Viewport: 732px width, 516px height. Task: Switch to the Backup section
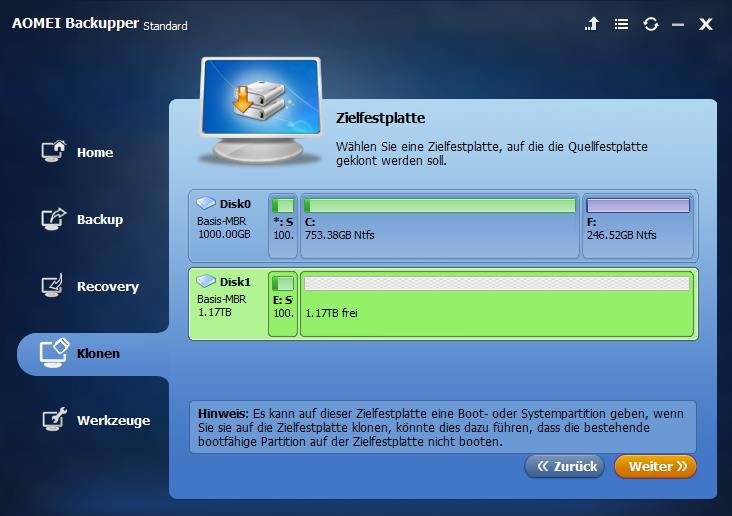[100, 219]
